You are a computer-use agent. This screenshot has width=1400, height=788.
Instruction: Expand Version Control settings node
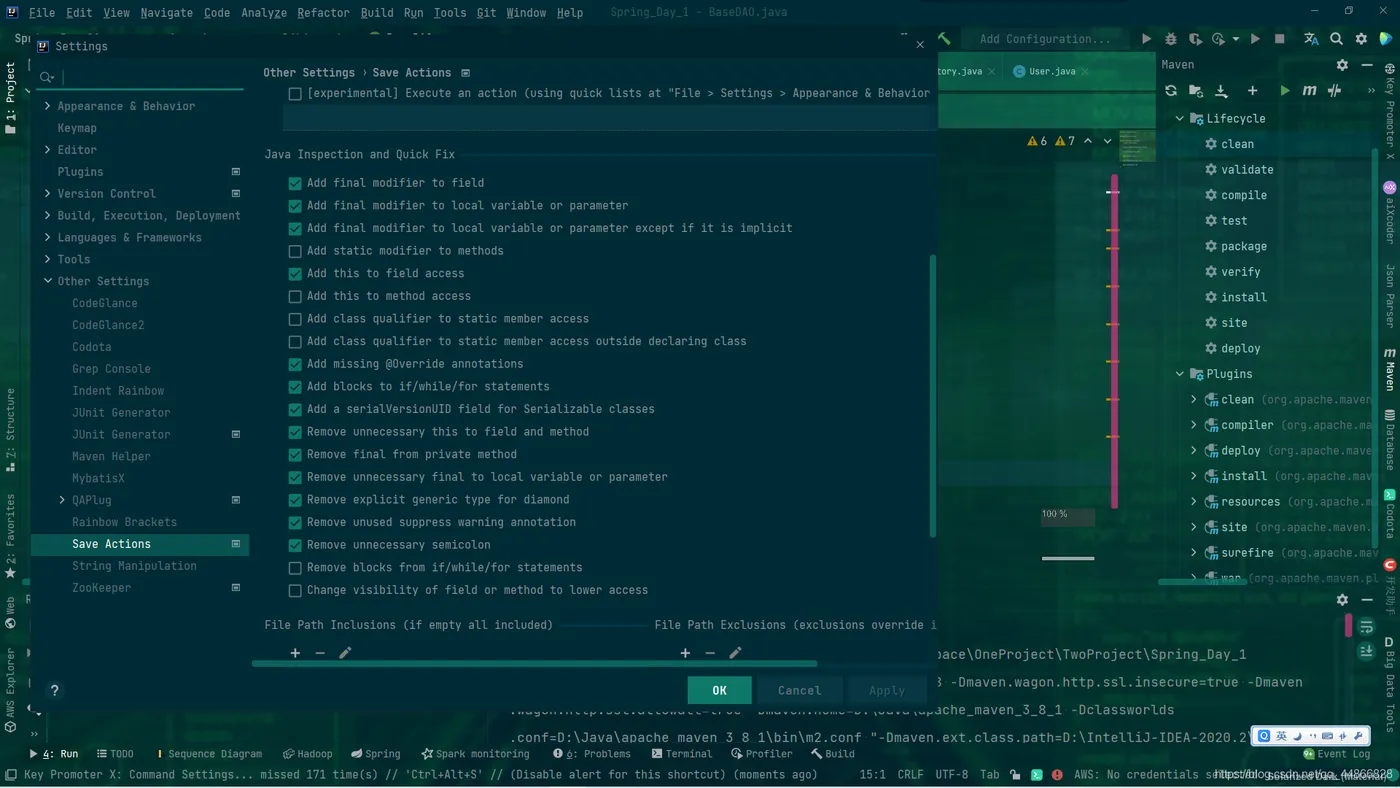(47, 194)
